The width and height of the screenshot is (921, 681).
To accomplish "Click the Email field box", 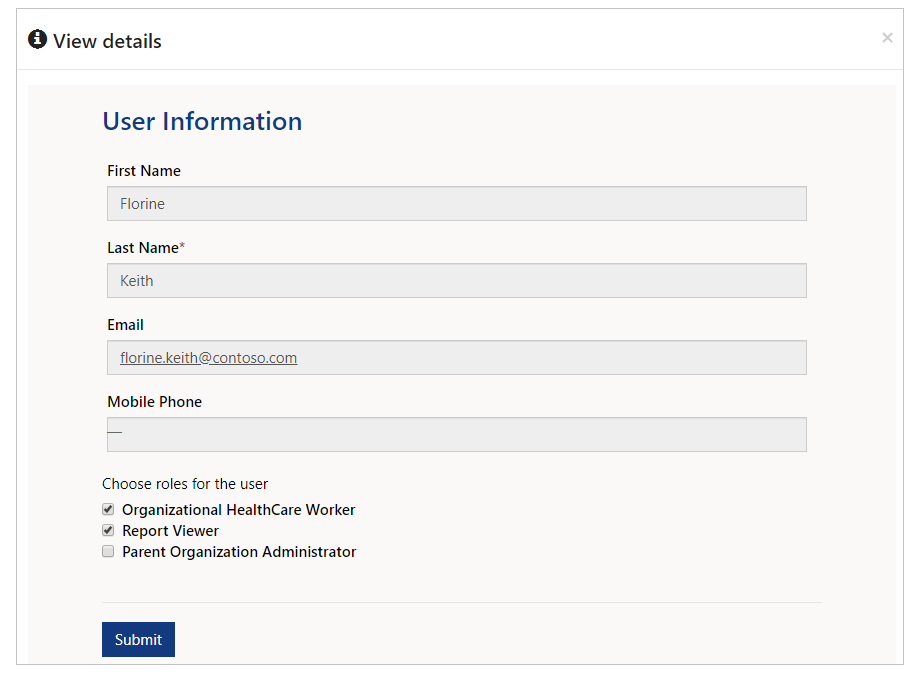I will point(456,358).
